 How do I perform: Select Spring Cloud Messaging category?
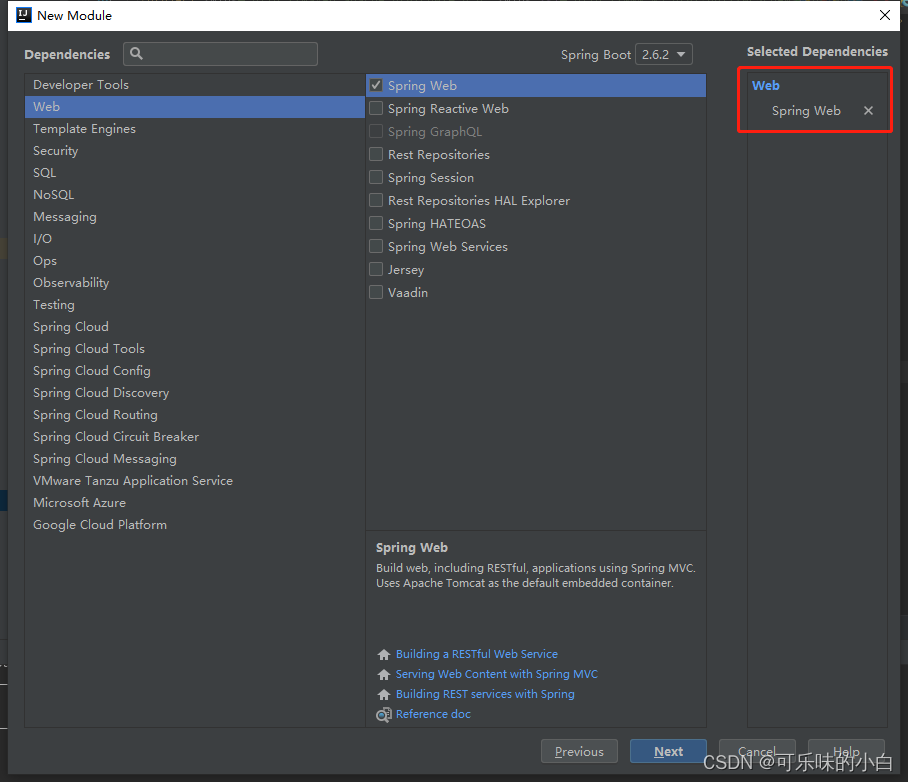pyautogui.click(x=195, y=459)
